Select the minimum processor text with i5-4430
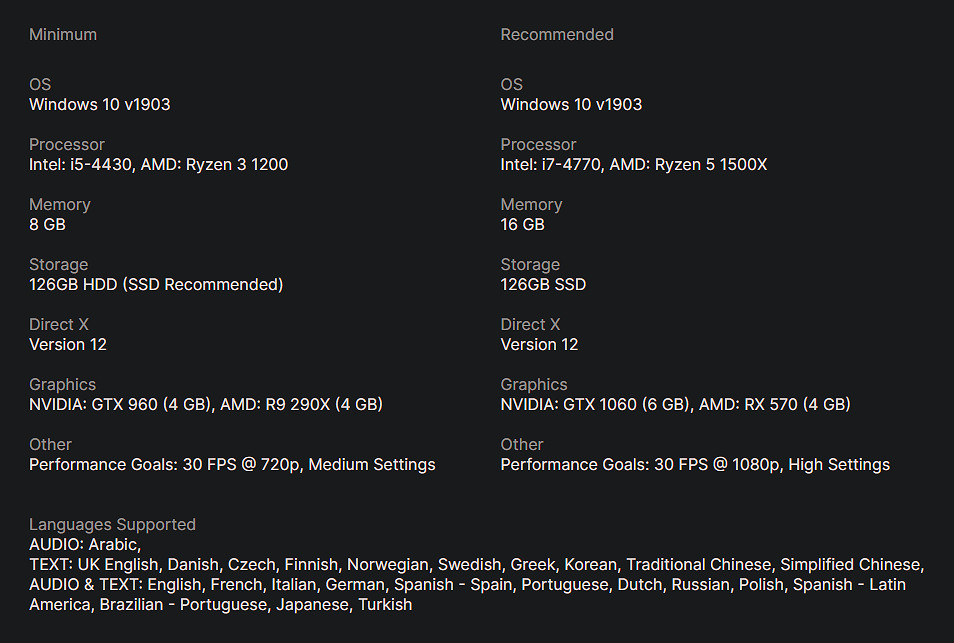 tap(158, 164)
